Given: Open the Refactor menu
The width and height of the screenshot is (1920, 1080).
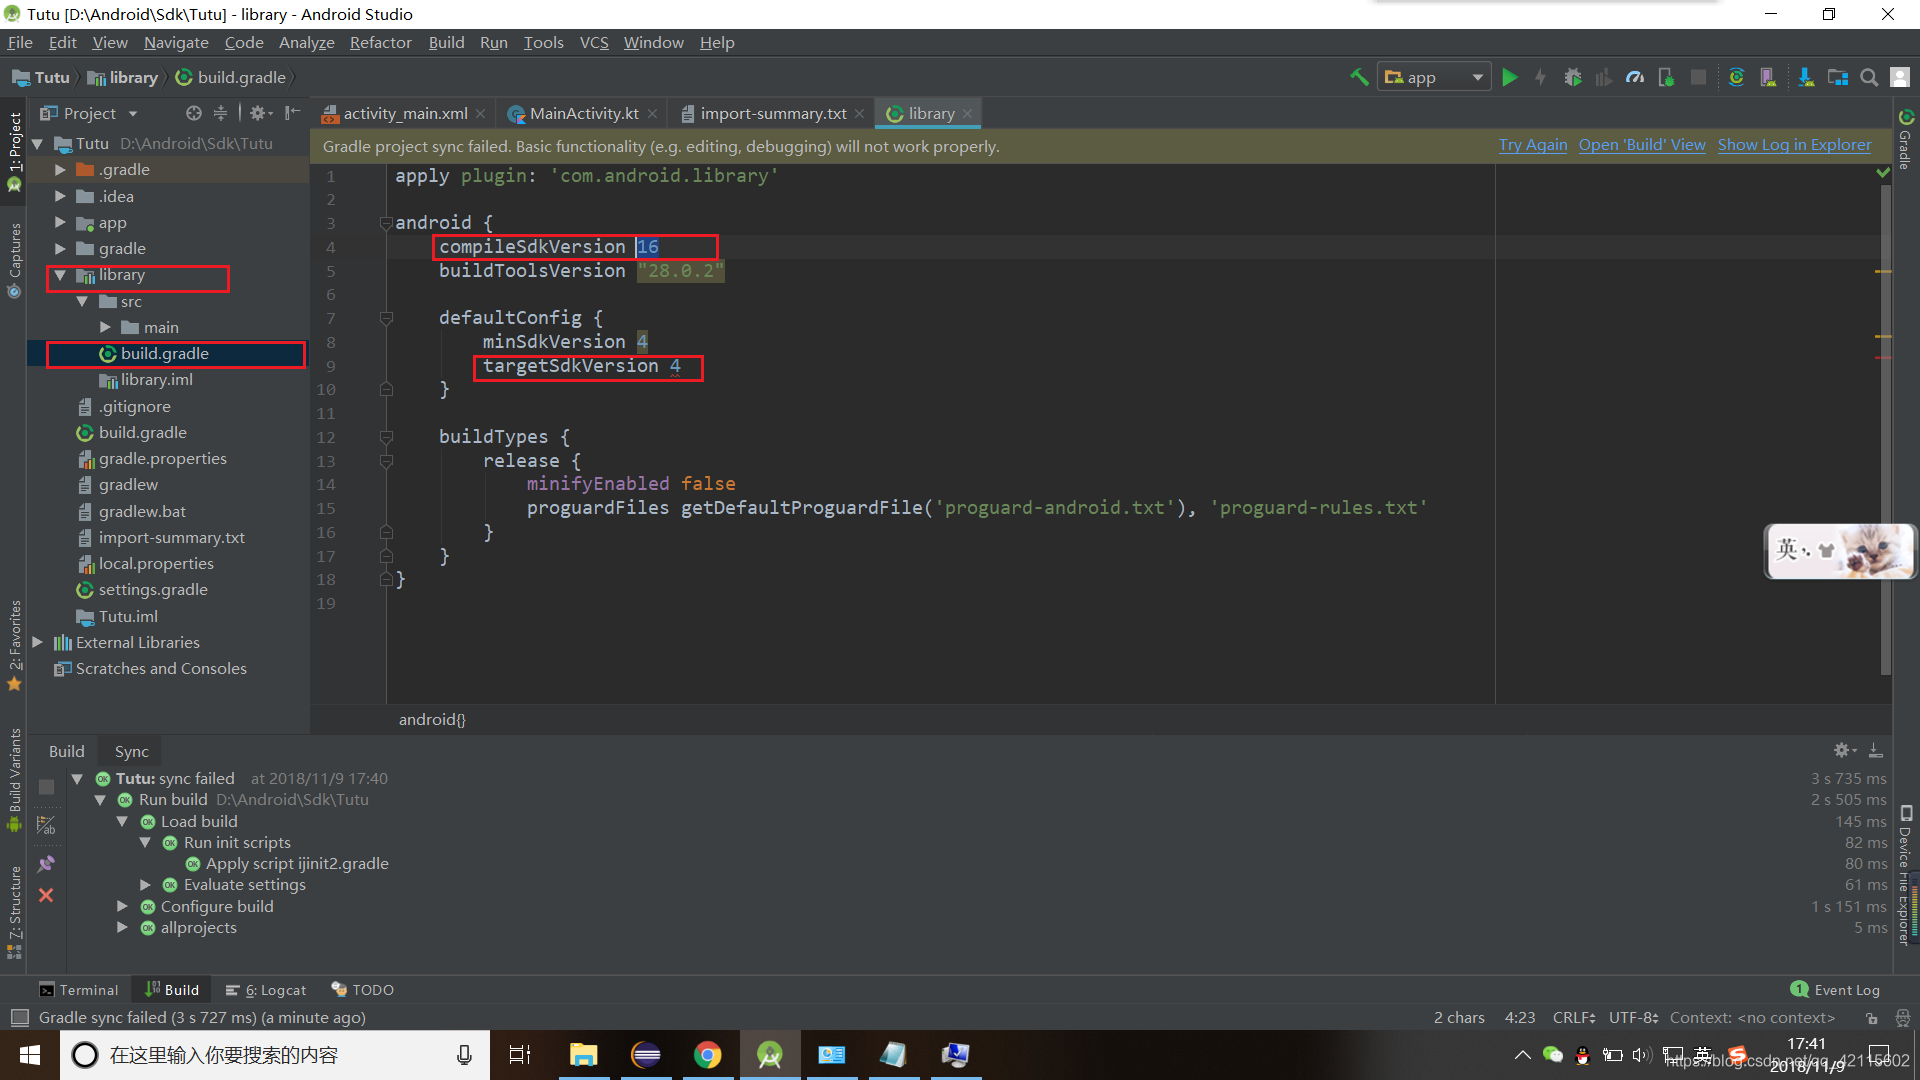Looking at the screenshot, I should pyautogui.click(x=380, y=42).
